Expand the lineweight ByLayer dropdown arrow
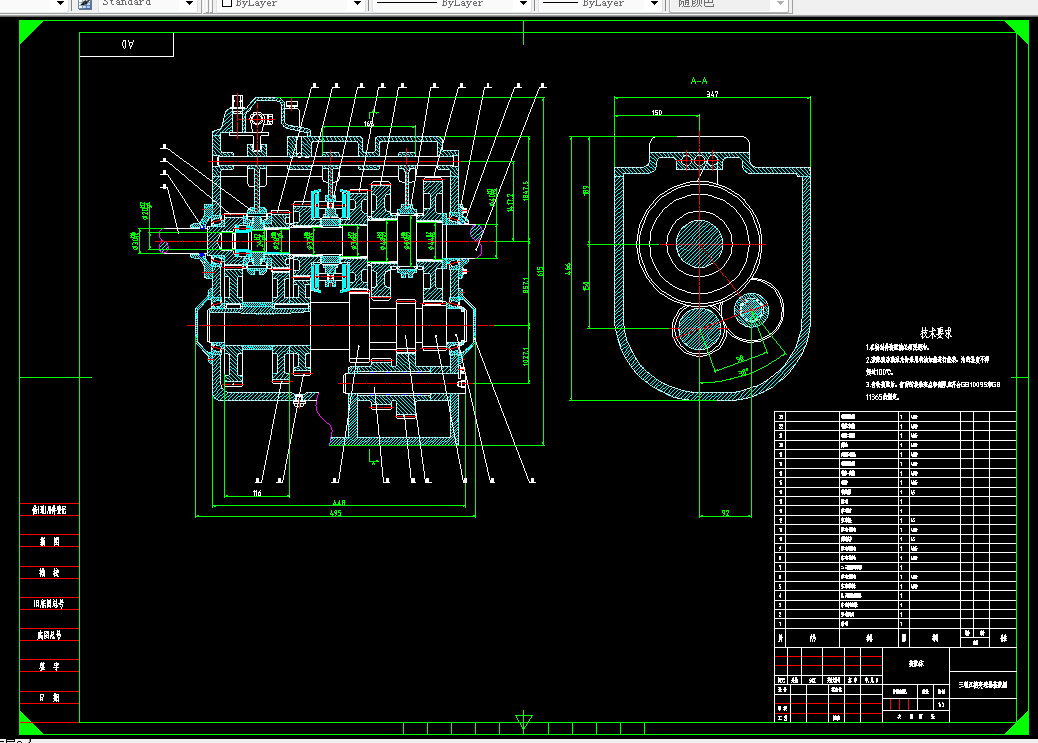Screen dimensions: 1038x743 [654, 4]
